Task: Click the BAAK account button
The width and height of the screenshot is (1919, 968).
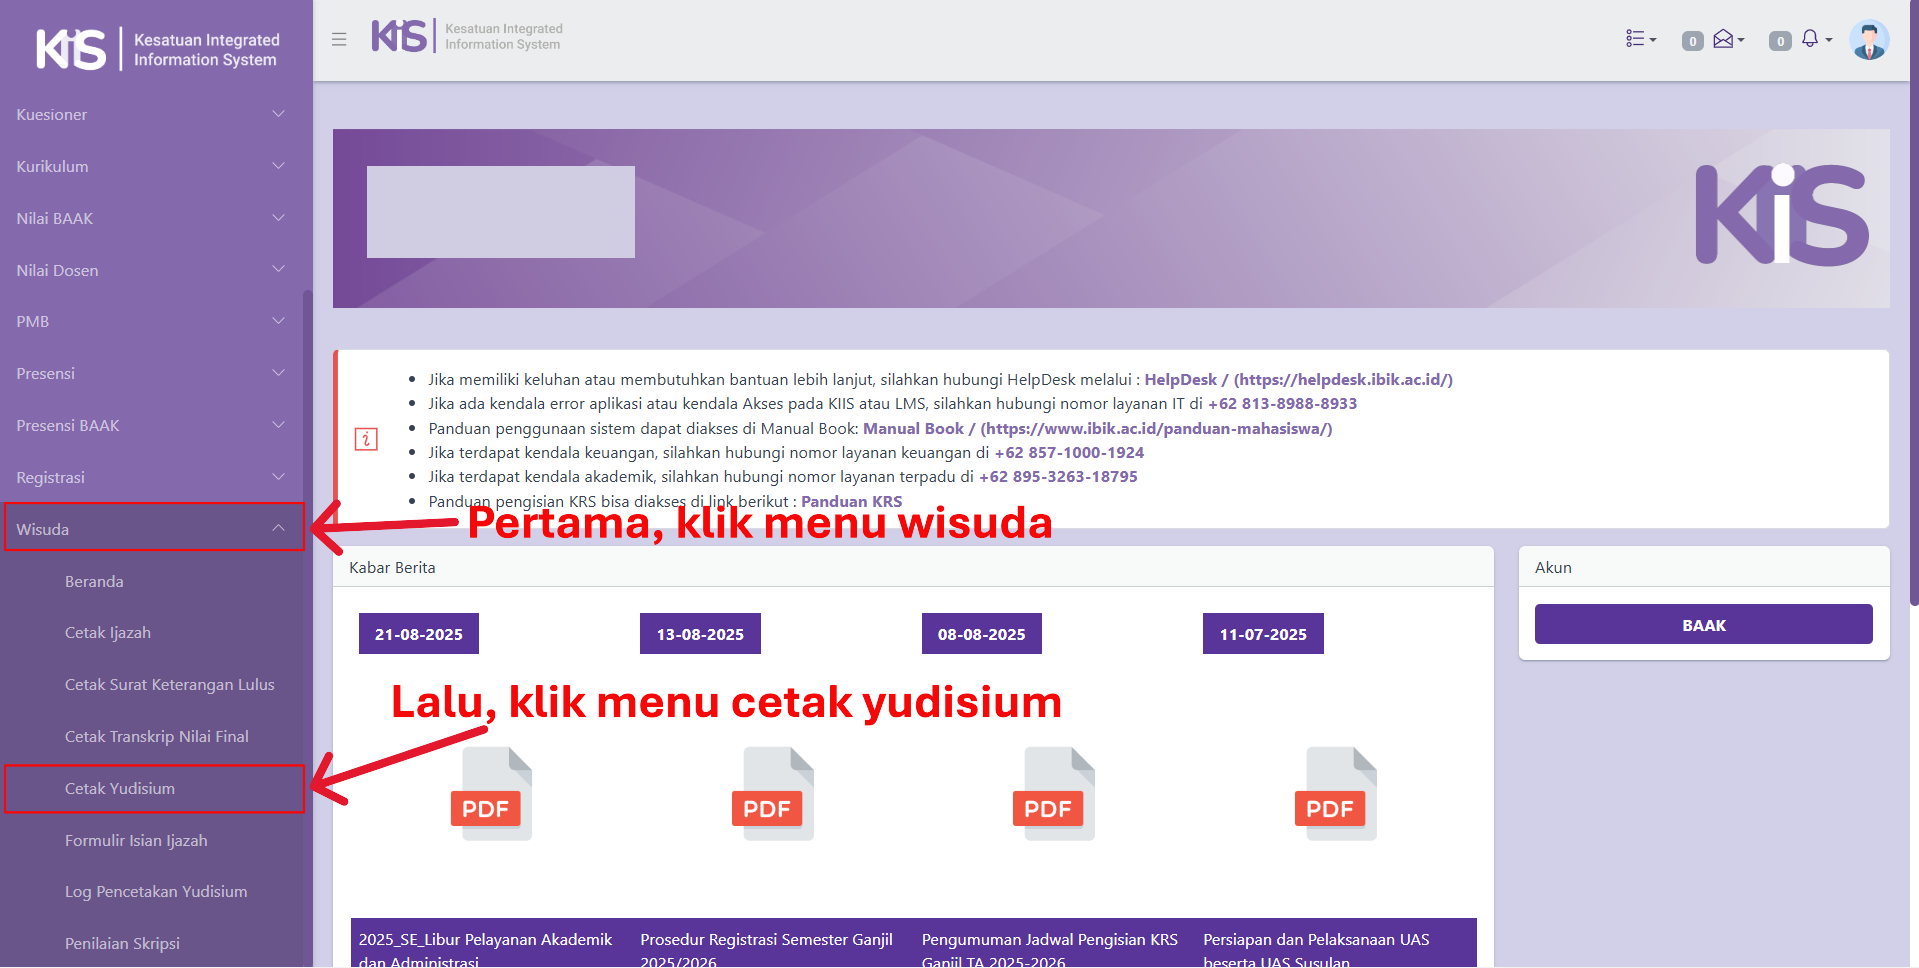Action: (x=1703, y=625)
